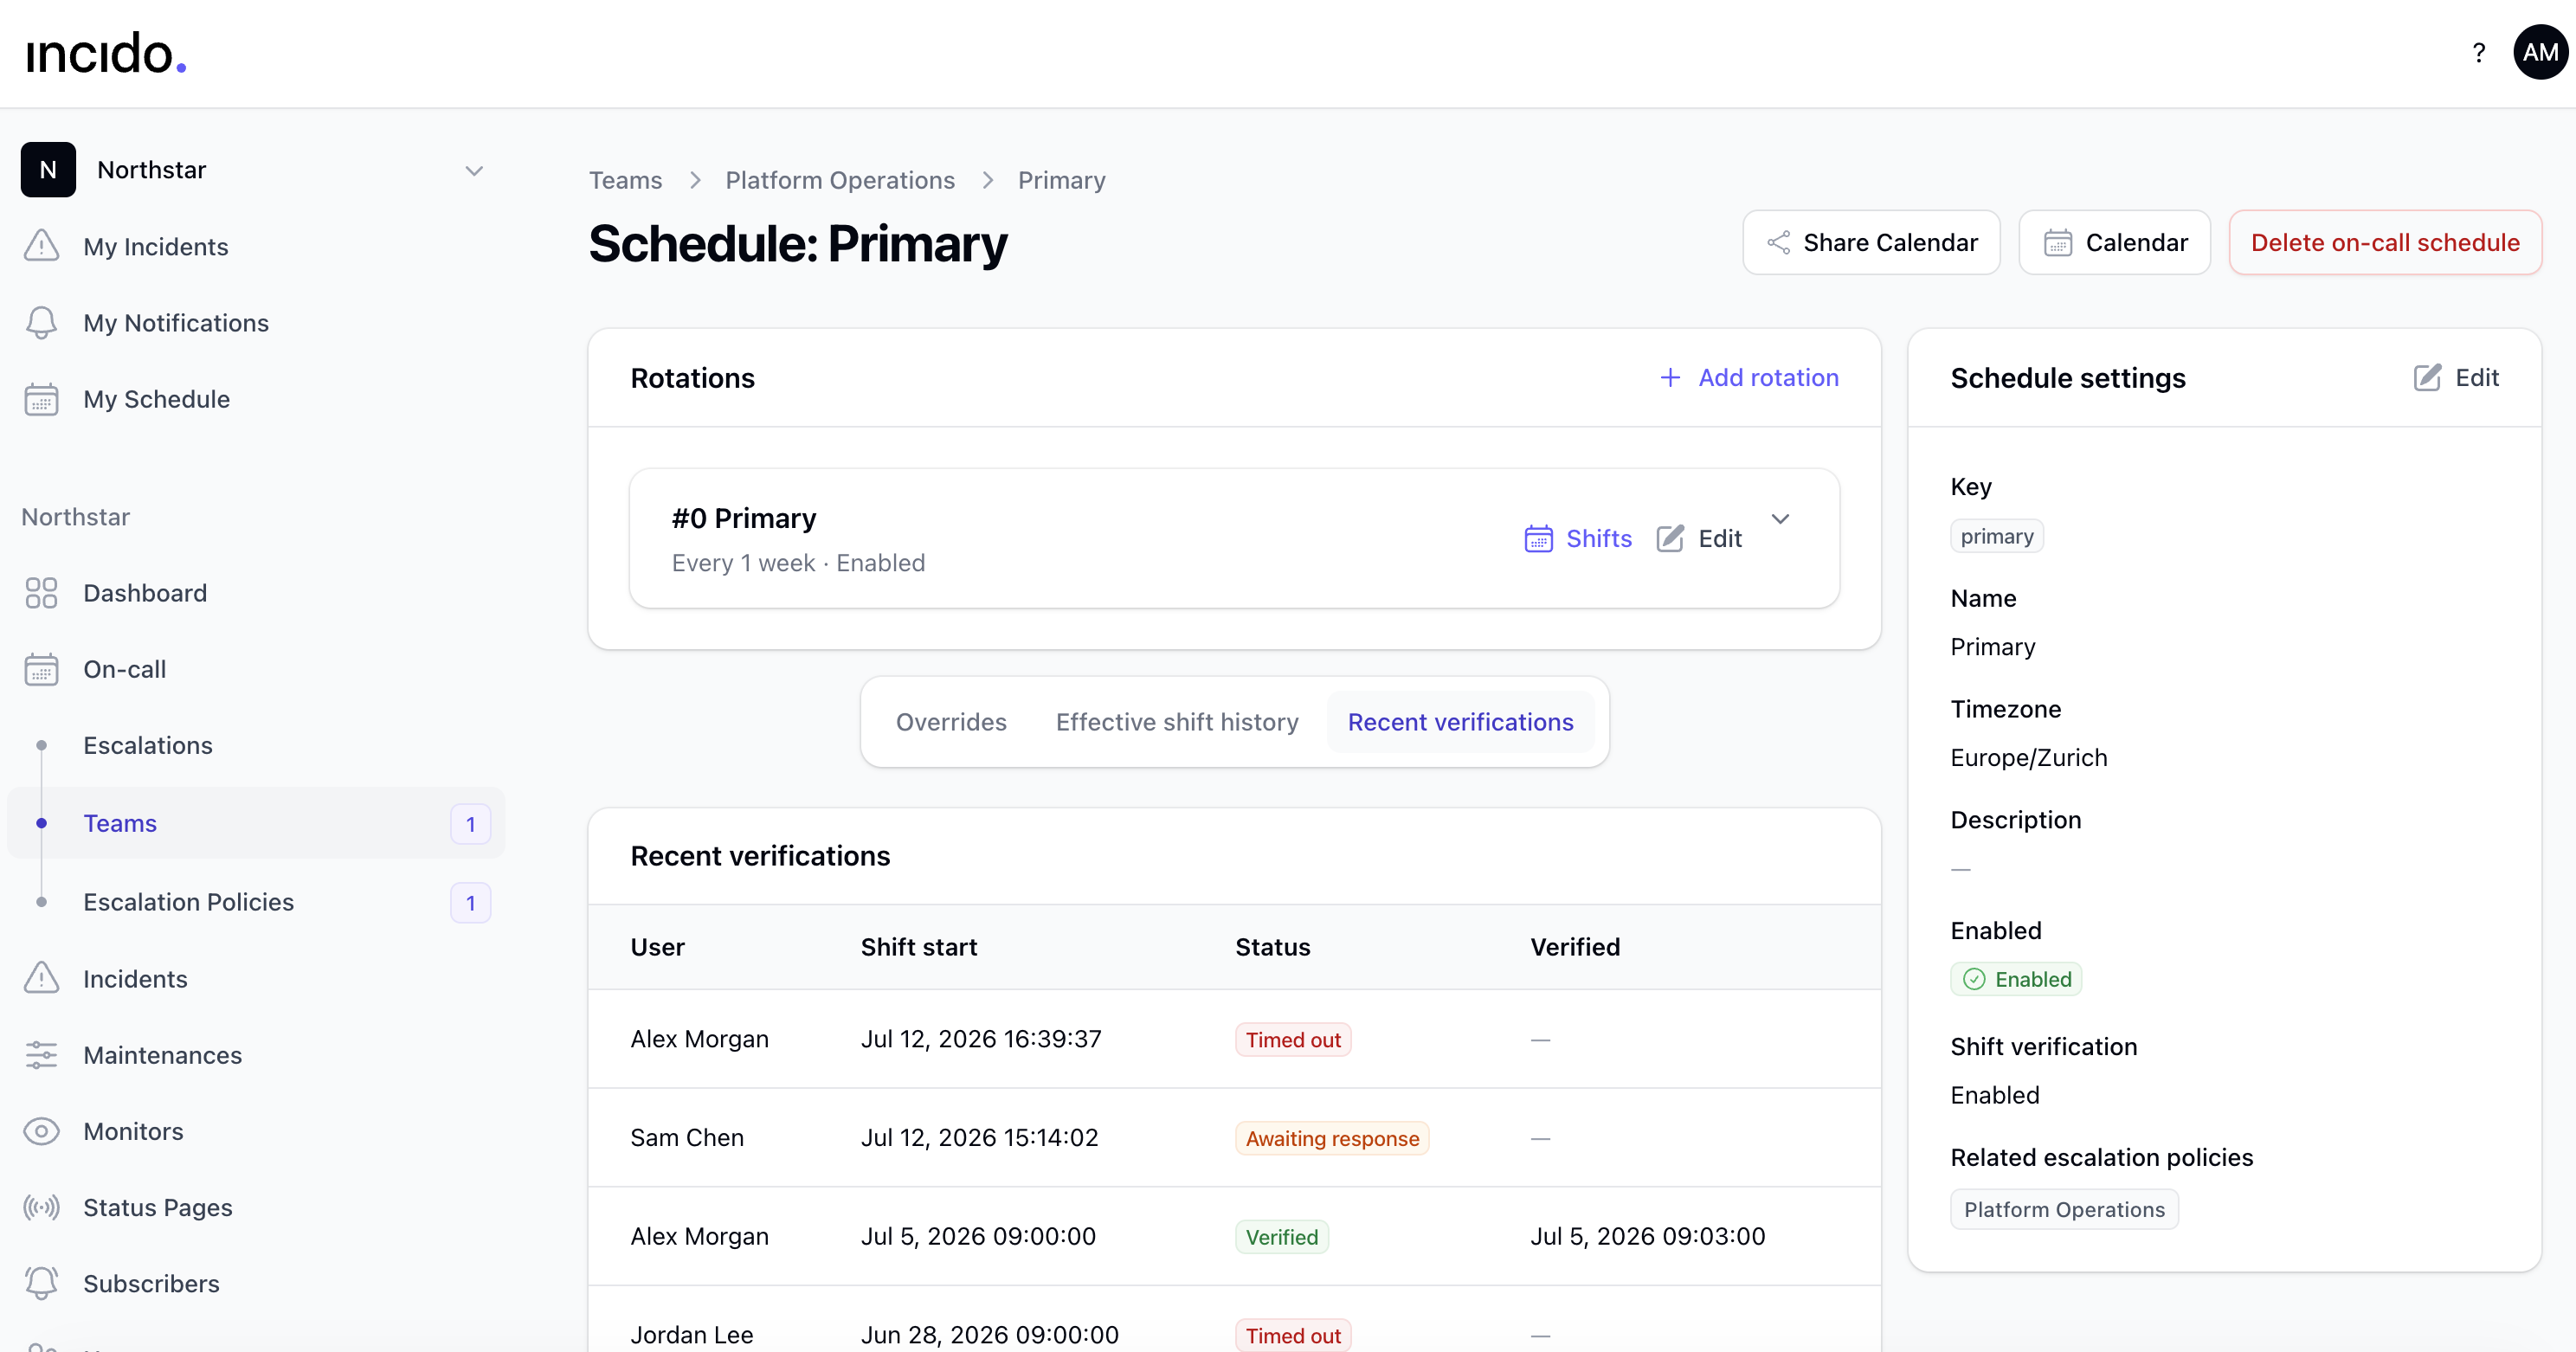The image size is (2576, 1352).
Task: Click the Northstar workspace N badge
Action: [x=48, y=169]
